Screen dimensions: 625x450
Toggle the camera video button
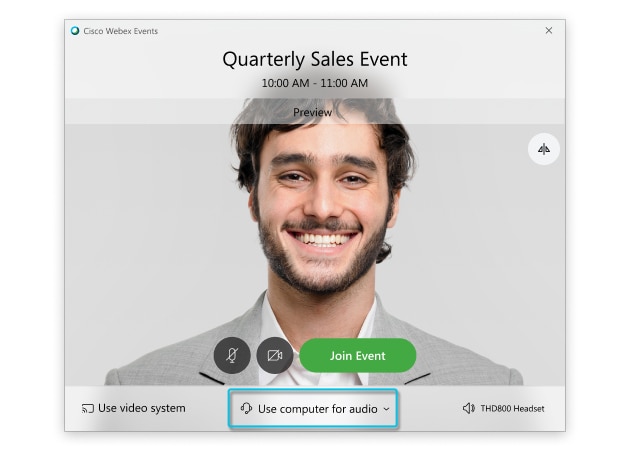[x=275, y=355]
